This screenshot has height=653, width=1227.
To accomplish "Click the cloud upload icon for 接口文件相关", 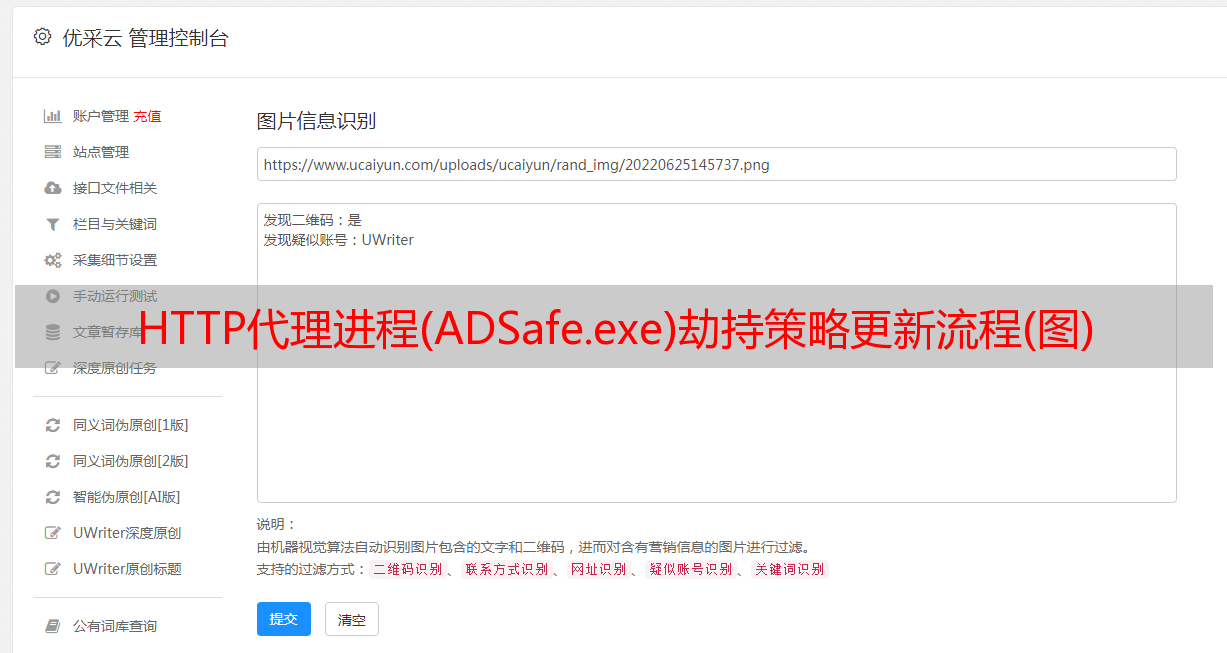I will (x=53, y=188).
